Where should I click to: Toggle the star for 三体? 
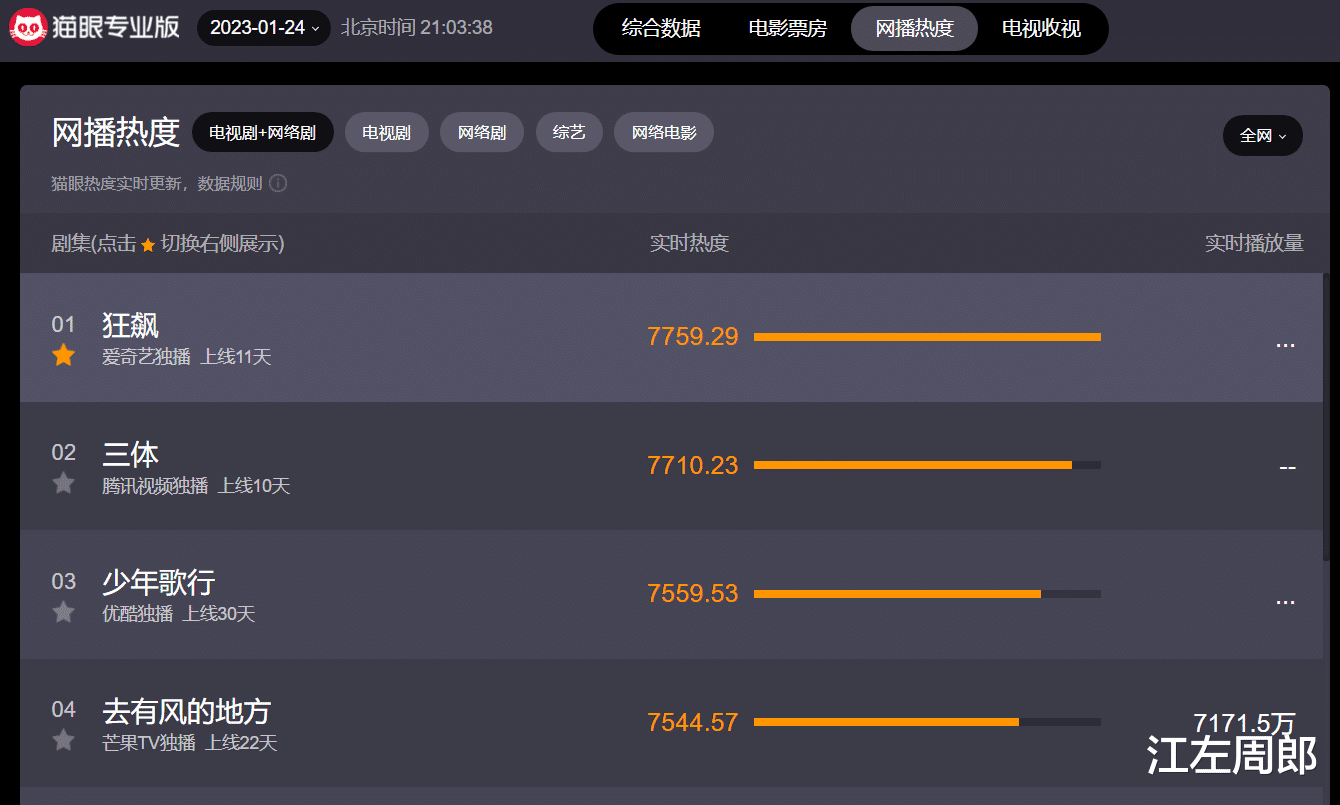(x=64, y=483)
